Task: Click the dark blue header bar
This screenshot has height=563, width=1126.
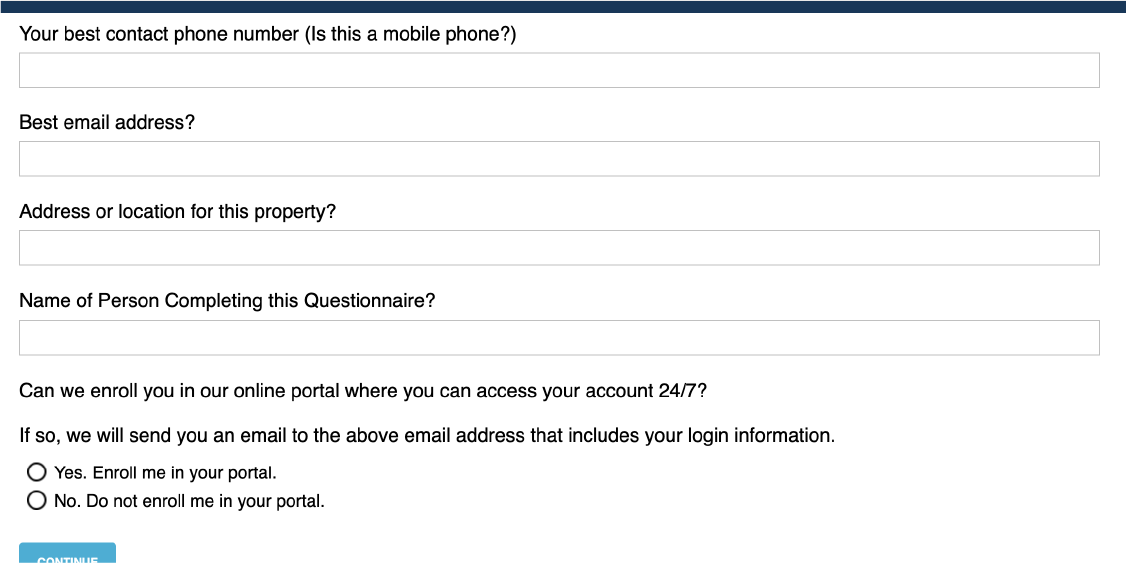Action: click(563, 6)
